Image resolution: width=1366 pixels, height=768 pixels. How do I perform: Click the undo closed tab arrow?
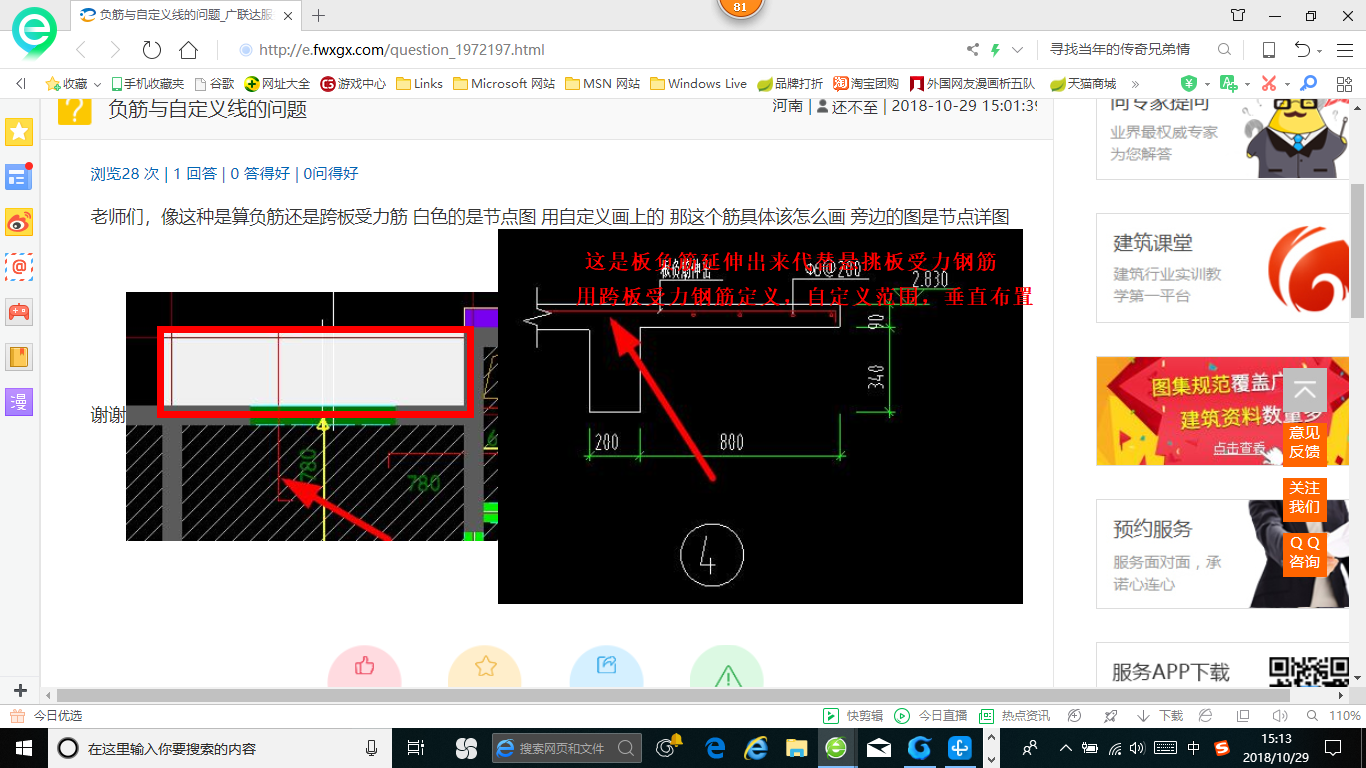1302,50
